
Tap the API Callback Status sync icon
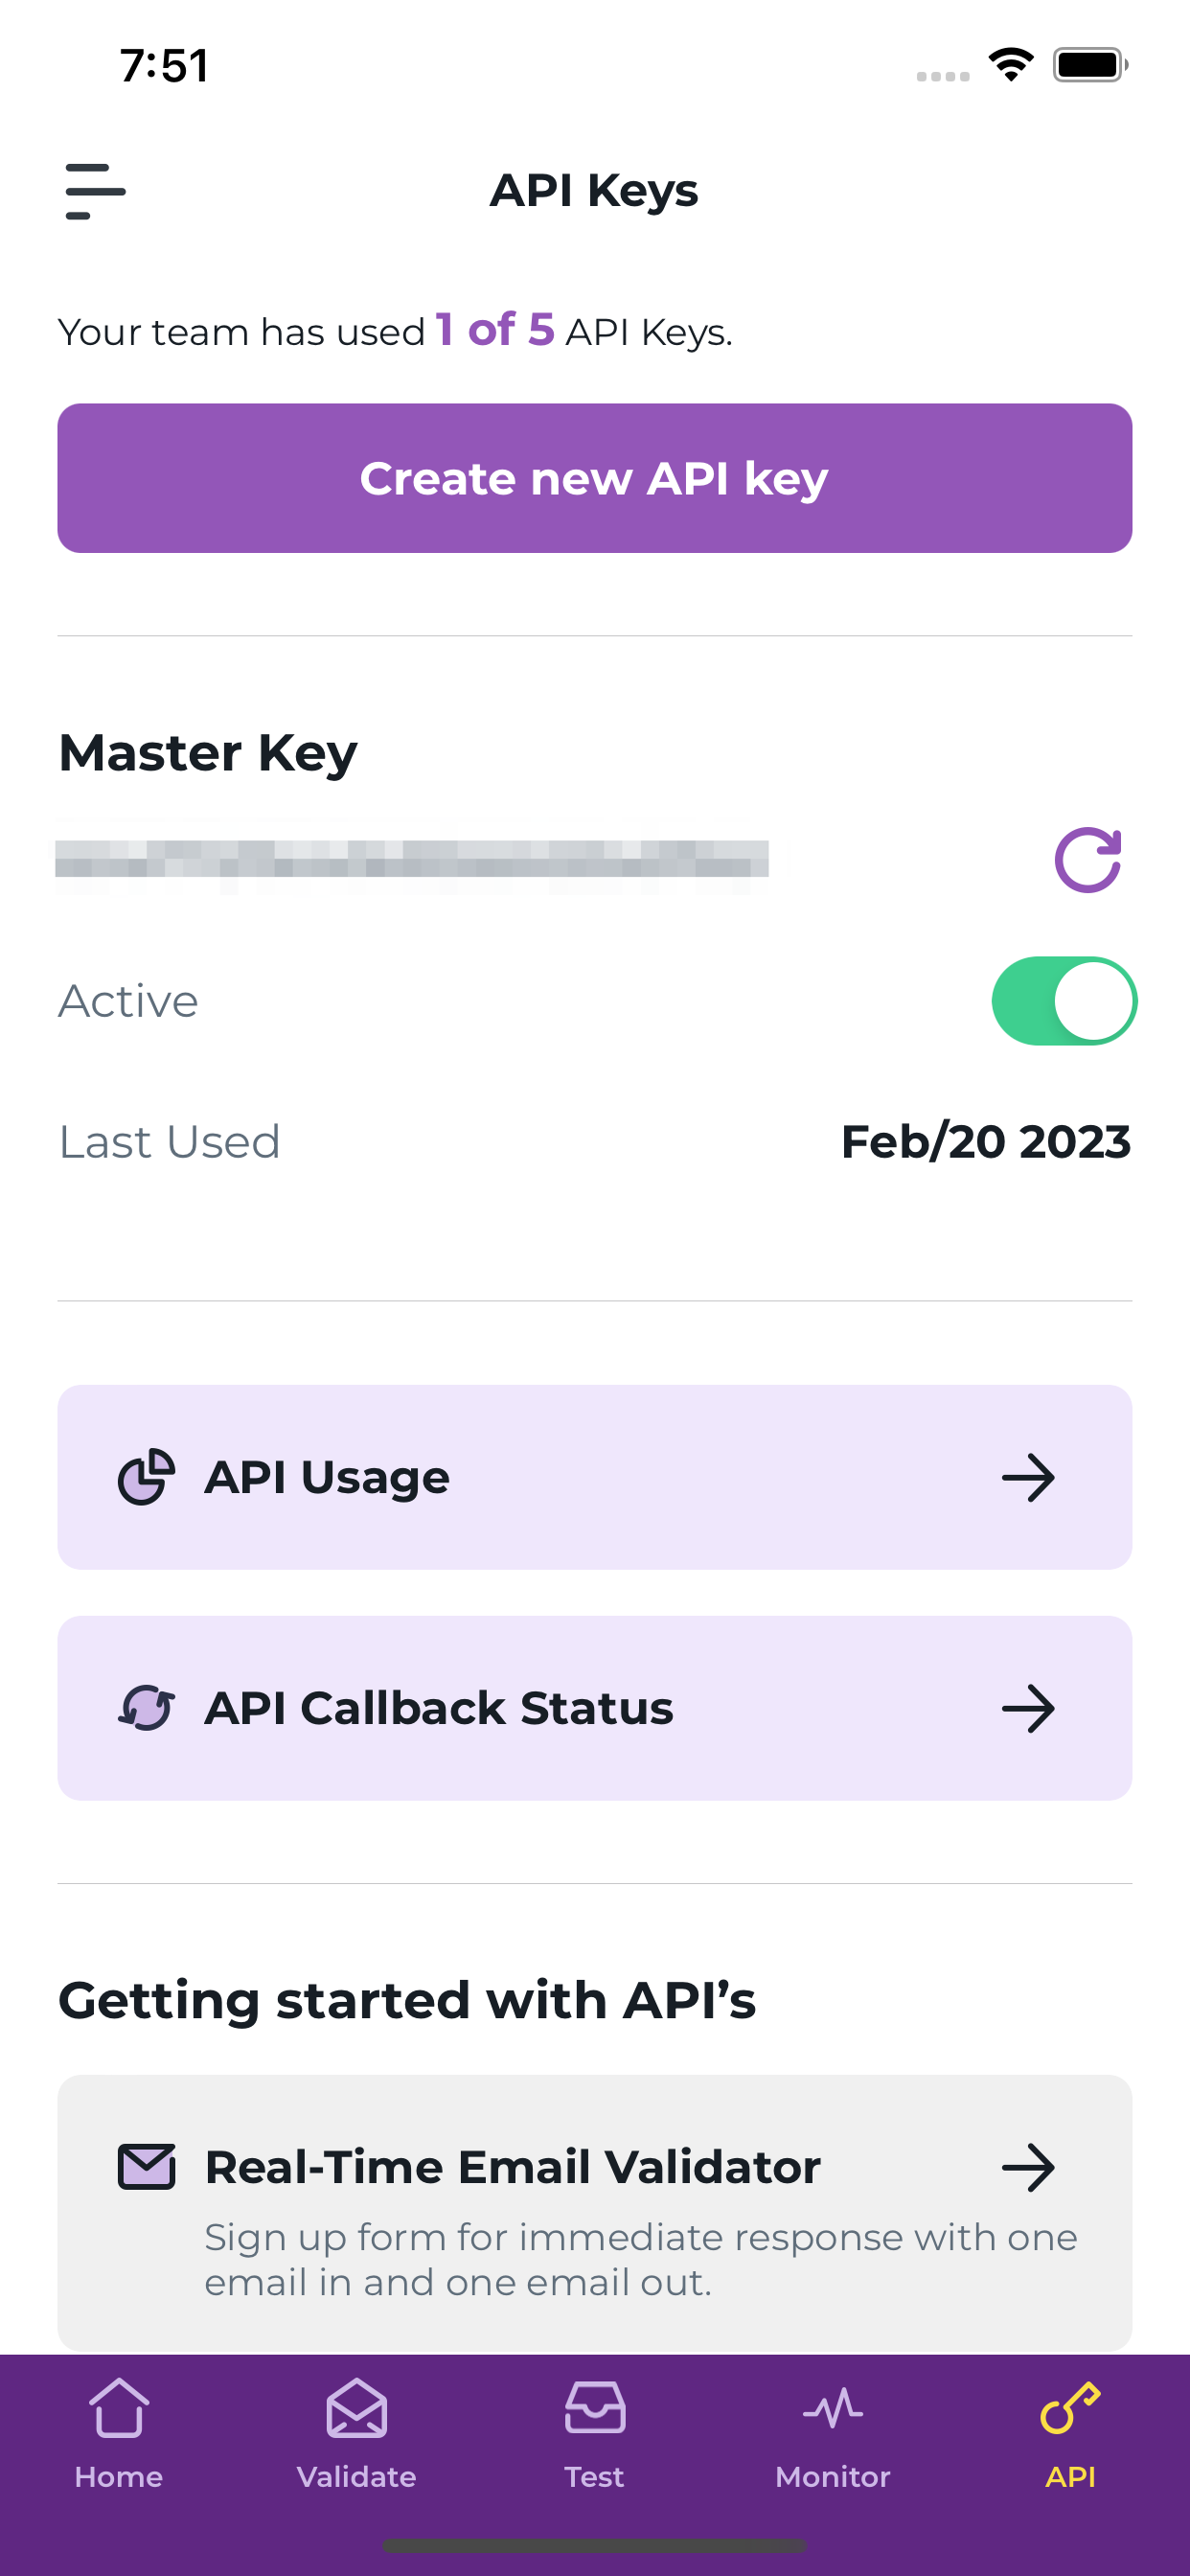[x=147, y=1708]
